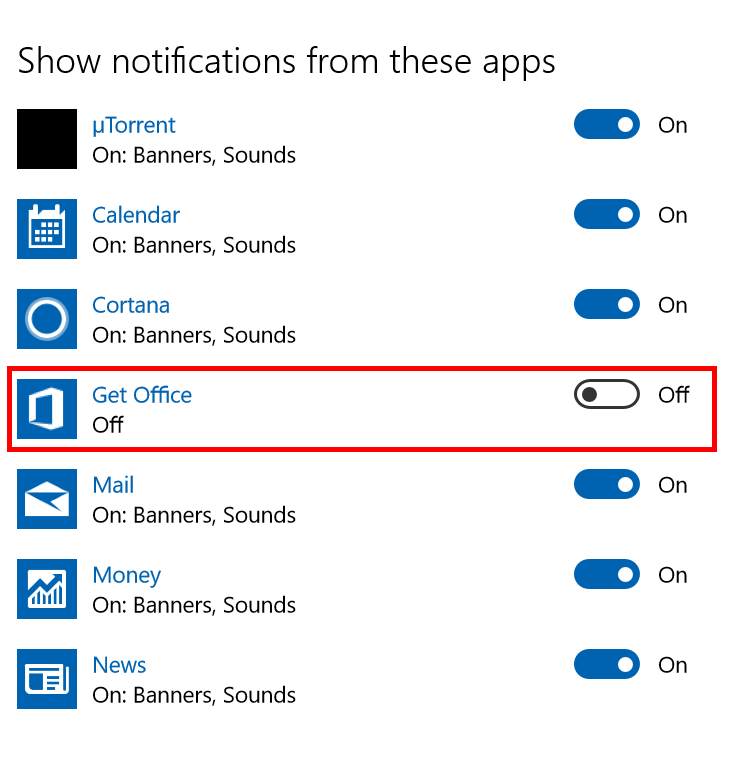The height and width of the screenshot is (765, 740).
Task: Click the Calendar app name link
Action: [136, 215]
